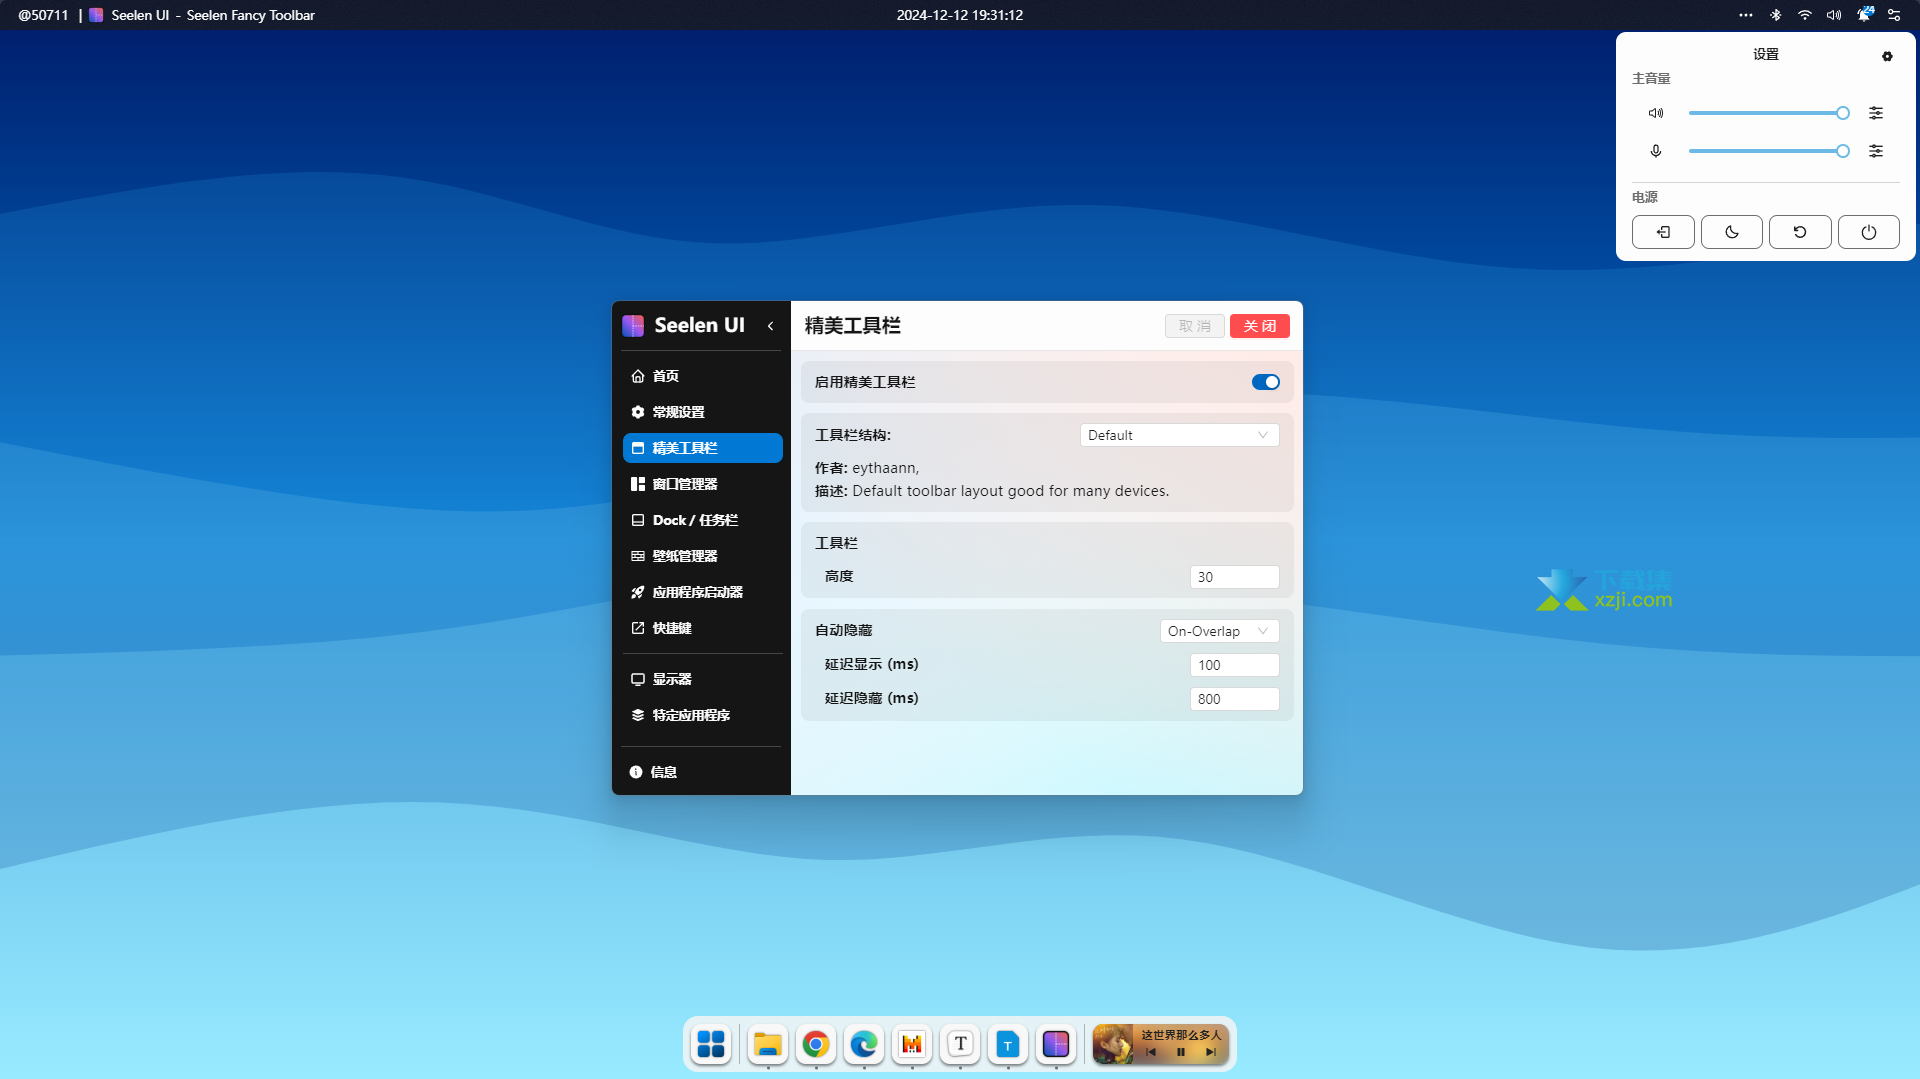Click the sleep moon power button
Screen dimensions: 1920x1079
[1731, 232]
